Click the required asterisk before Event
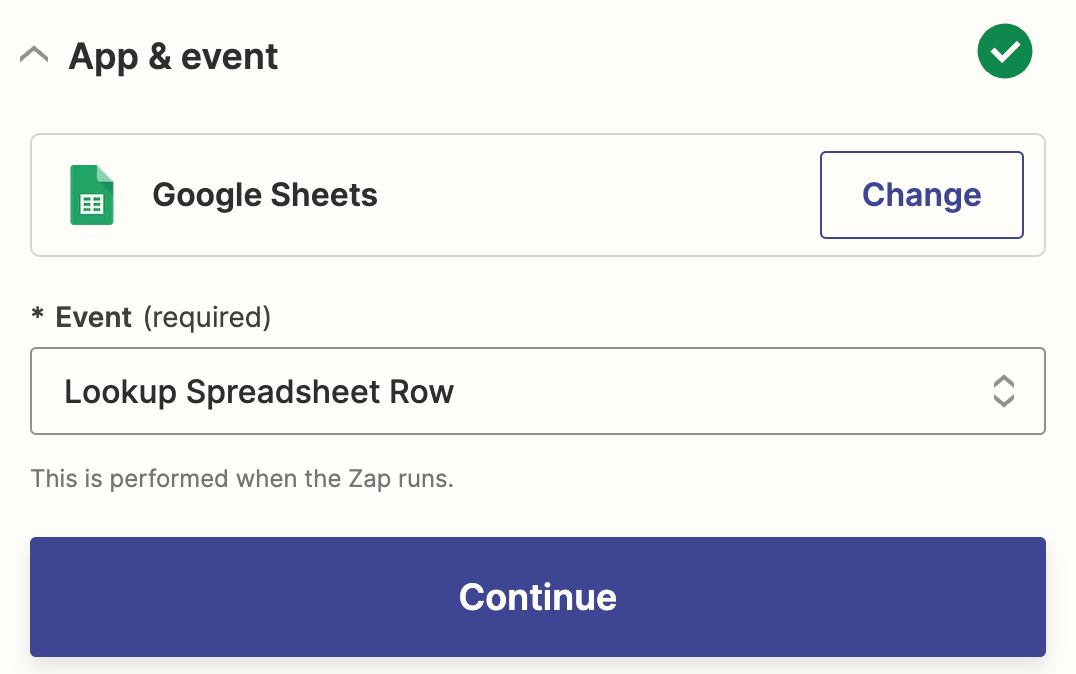 point(38,318)
